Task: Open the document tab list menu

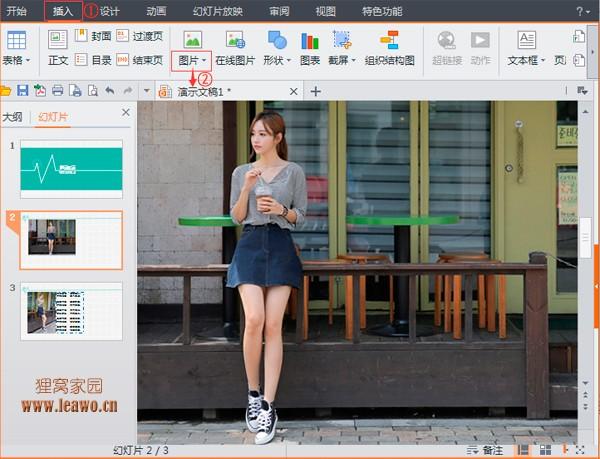Action: coord(582,91)
